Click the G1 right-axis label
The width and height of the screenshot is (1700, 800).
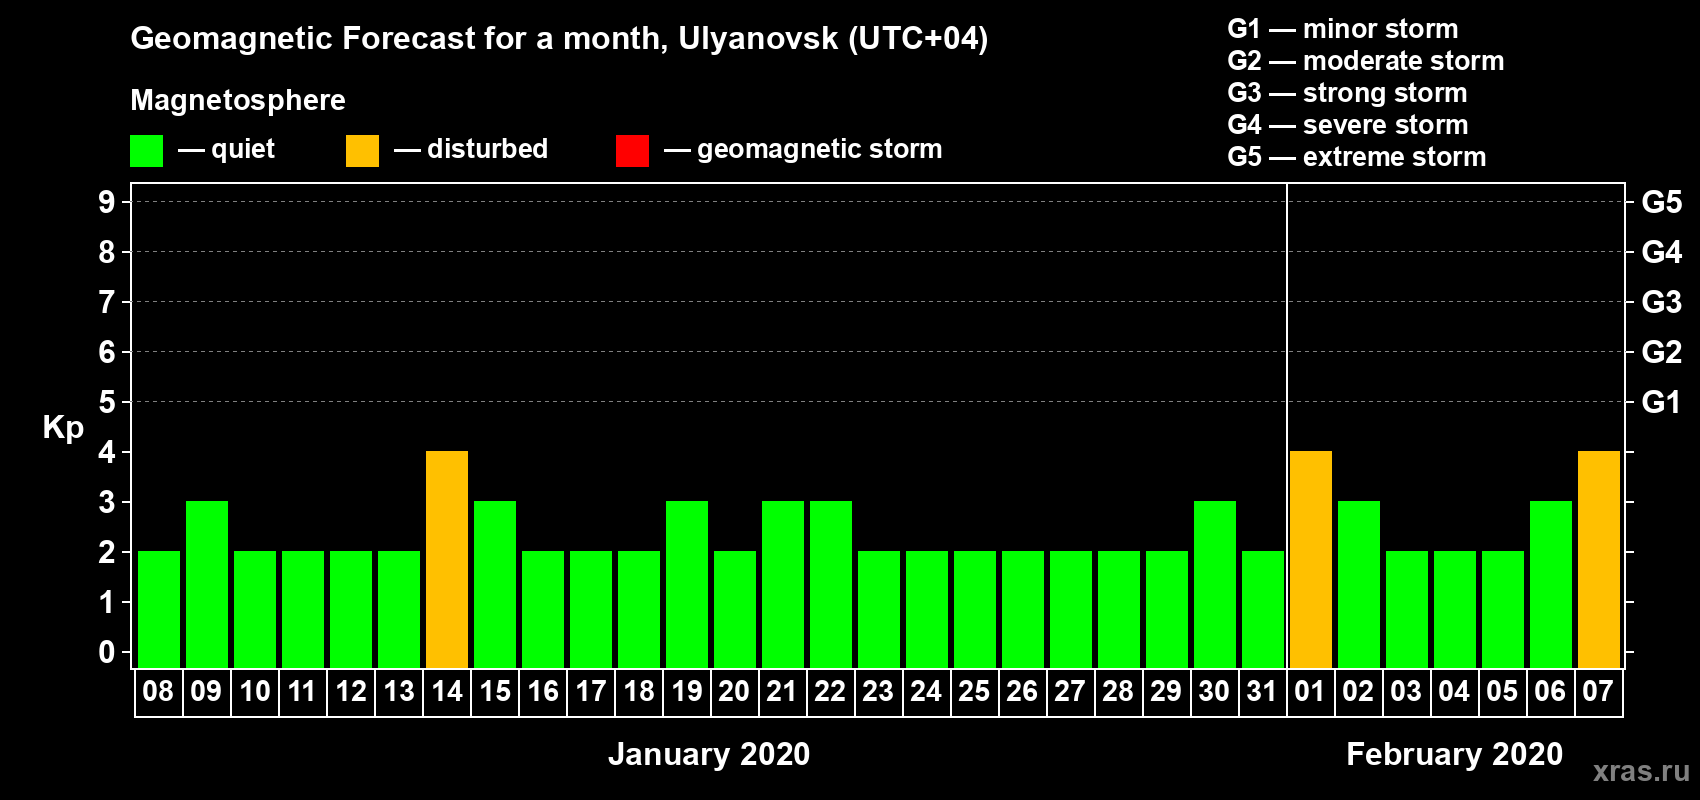click(x=1662, y=402)
